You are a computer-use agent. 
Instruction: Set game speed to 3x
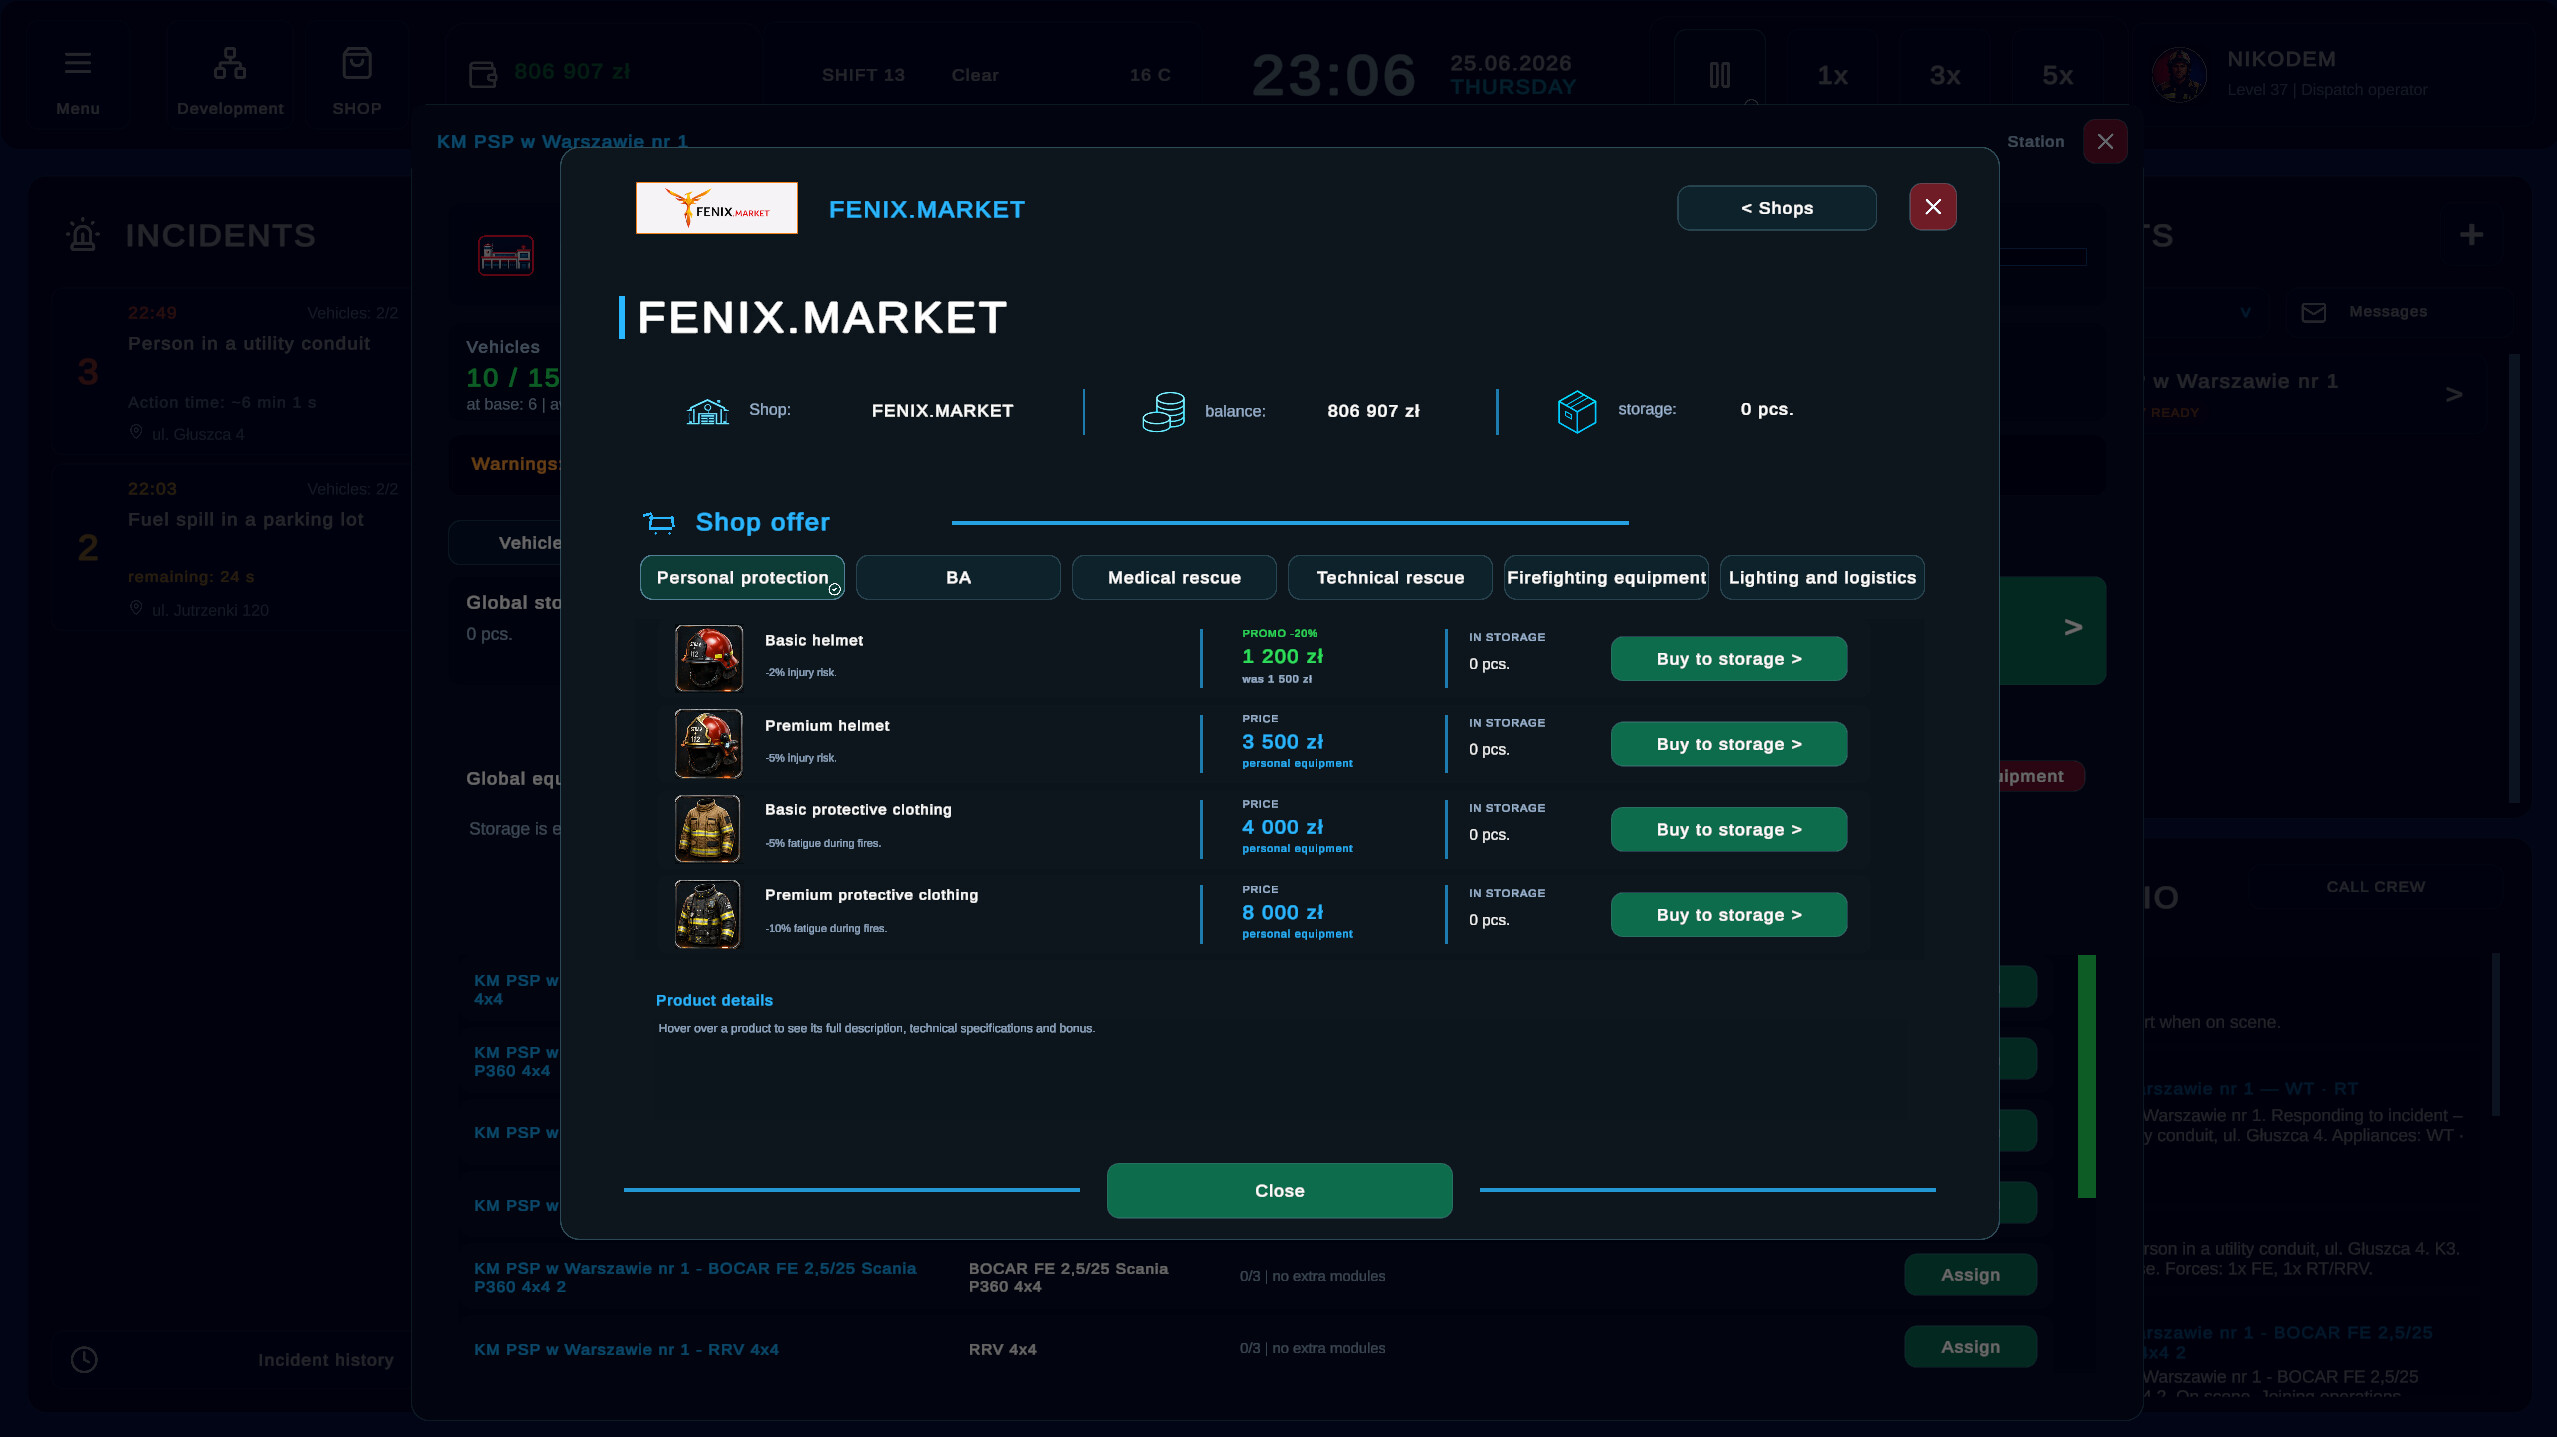pyautogui.click(x=1944, y=75)
